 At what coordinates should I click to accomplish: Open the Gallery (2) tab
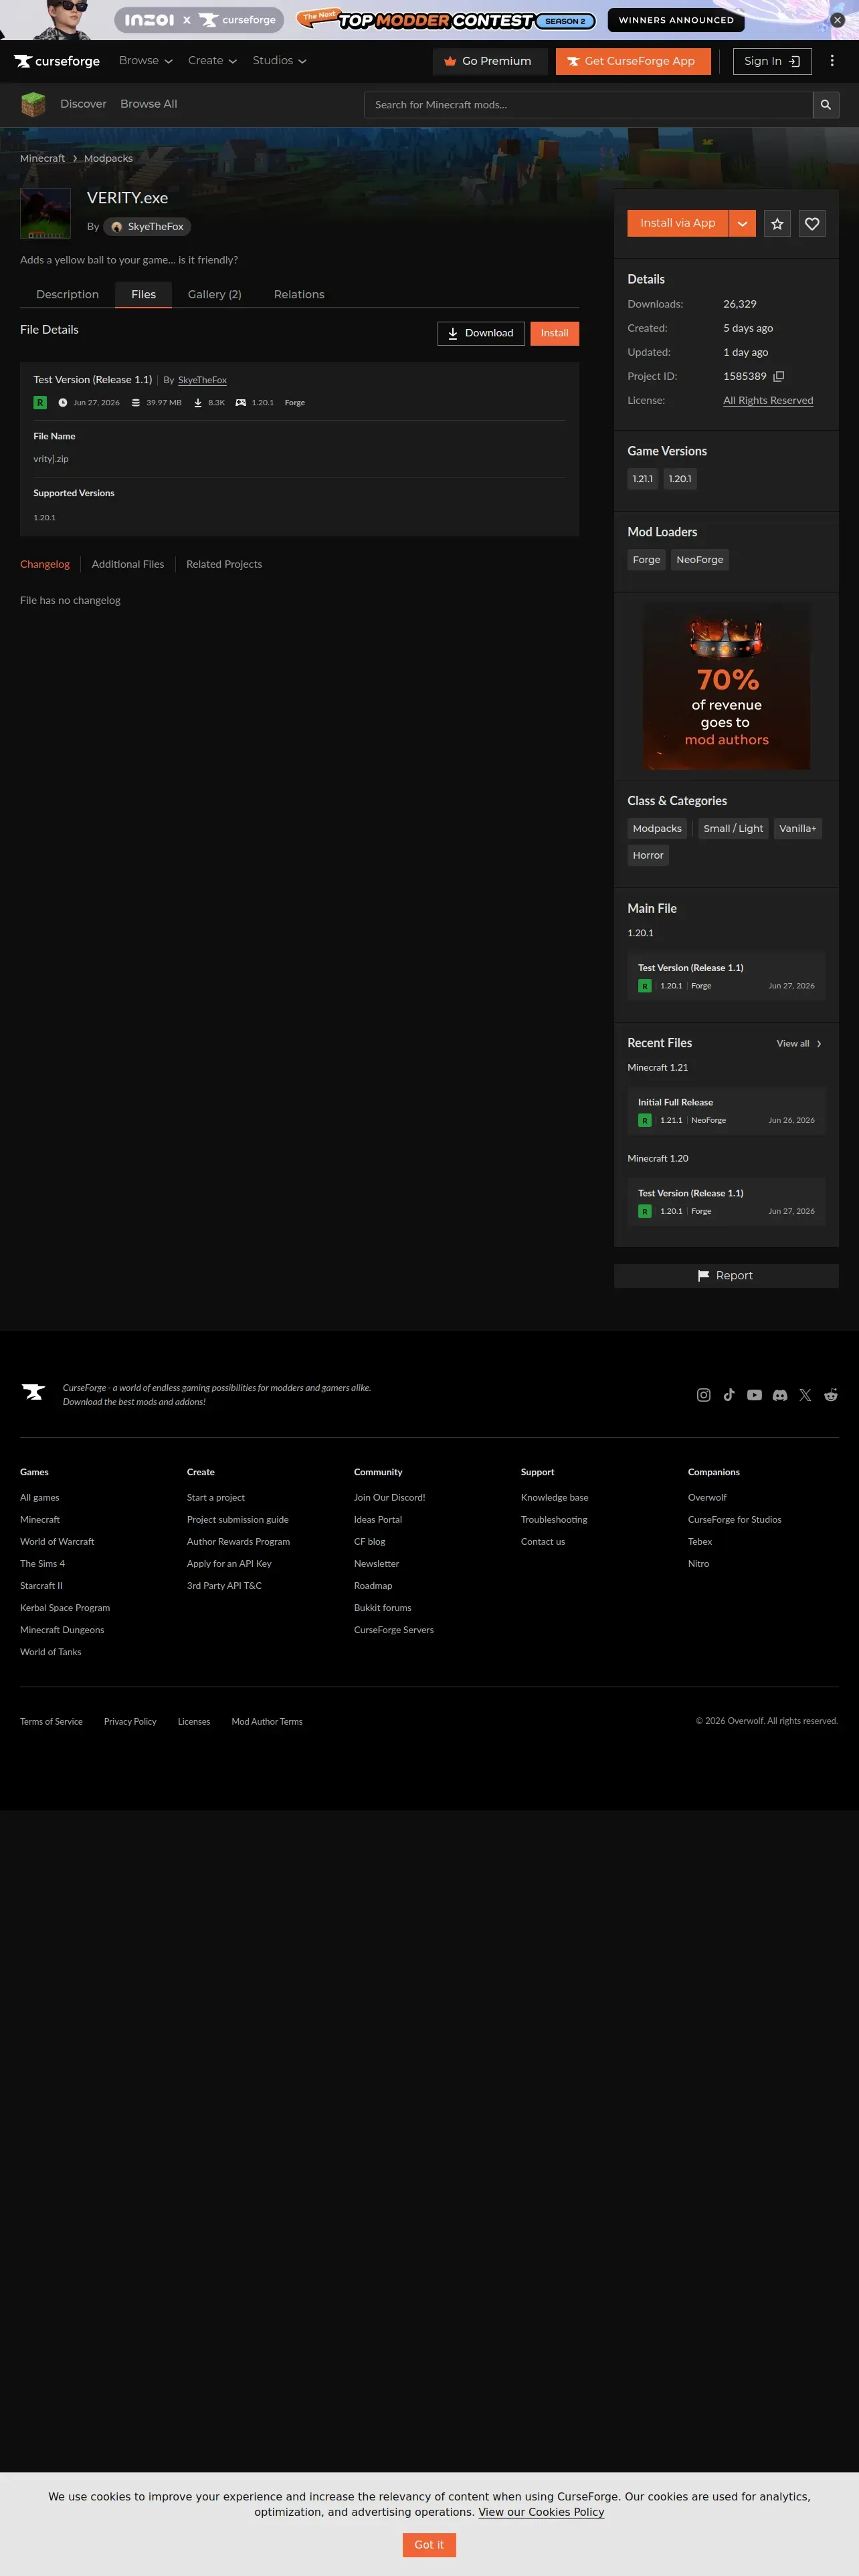(215, 295)
